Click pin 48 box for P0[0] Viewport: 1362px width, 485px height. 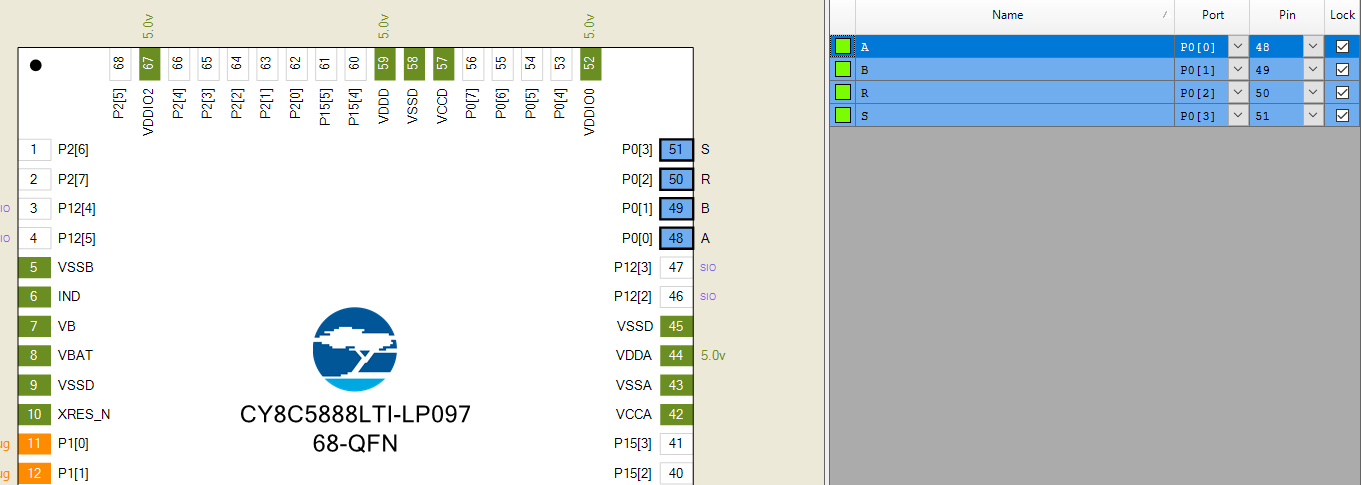pos(676,238)
